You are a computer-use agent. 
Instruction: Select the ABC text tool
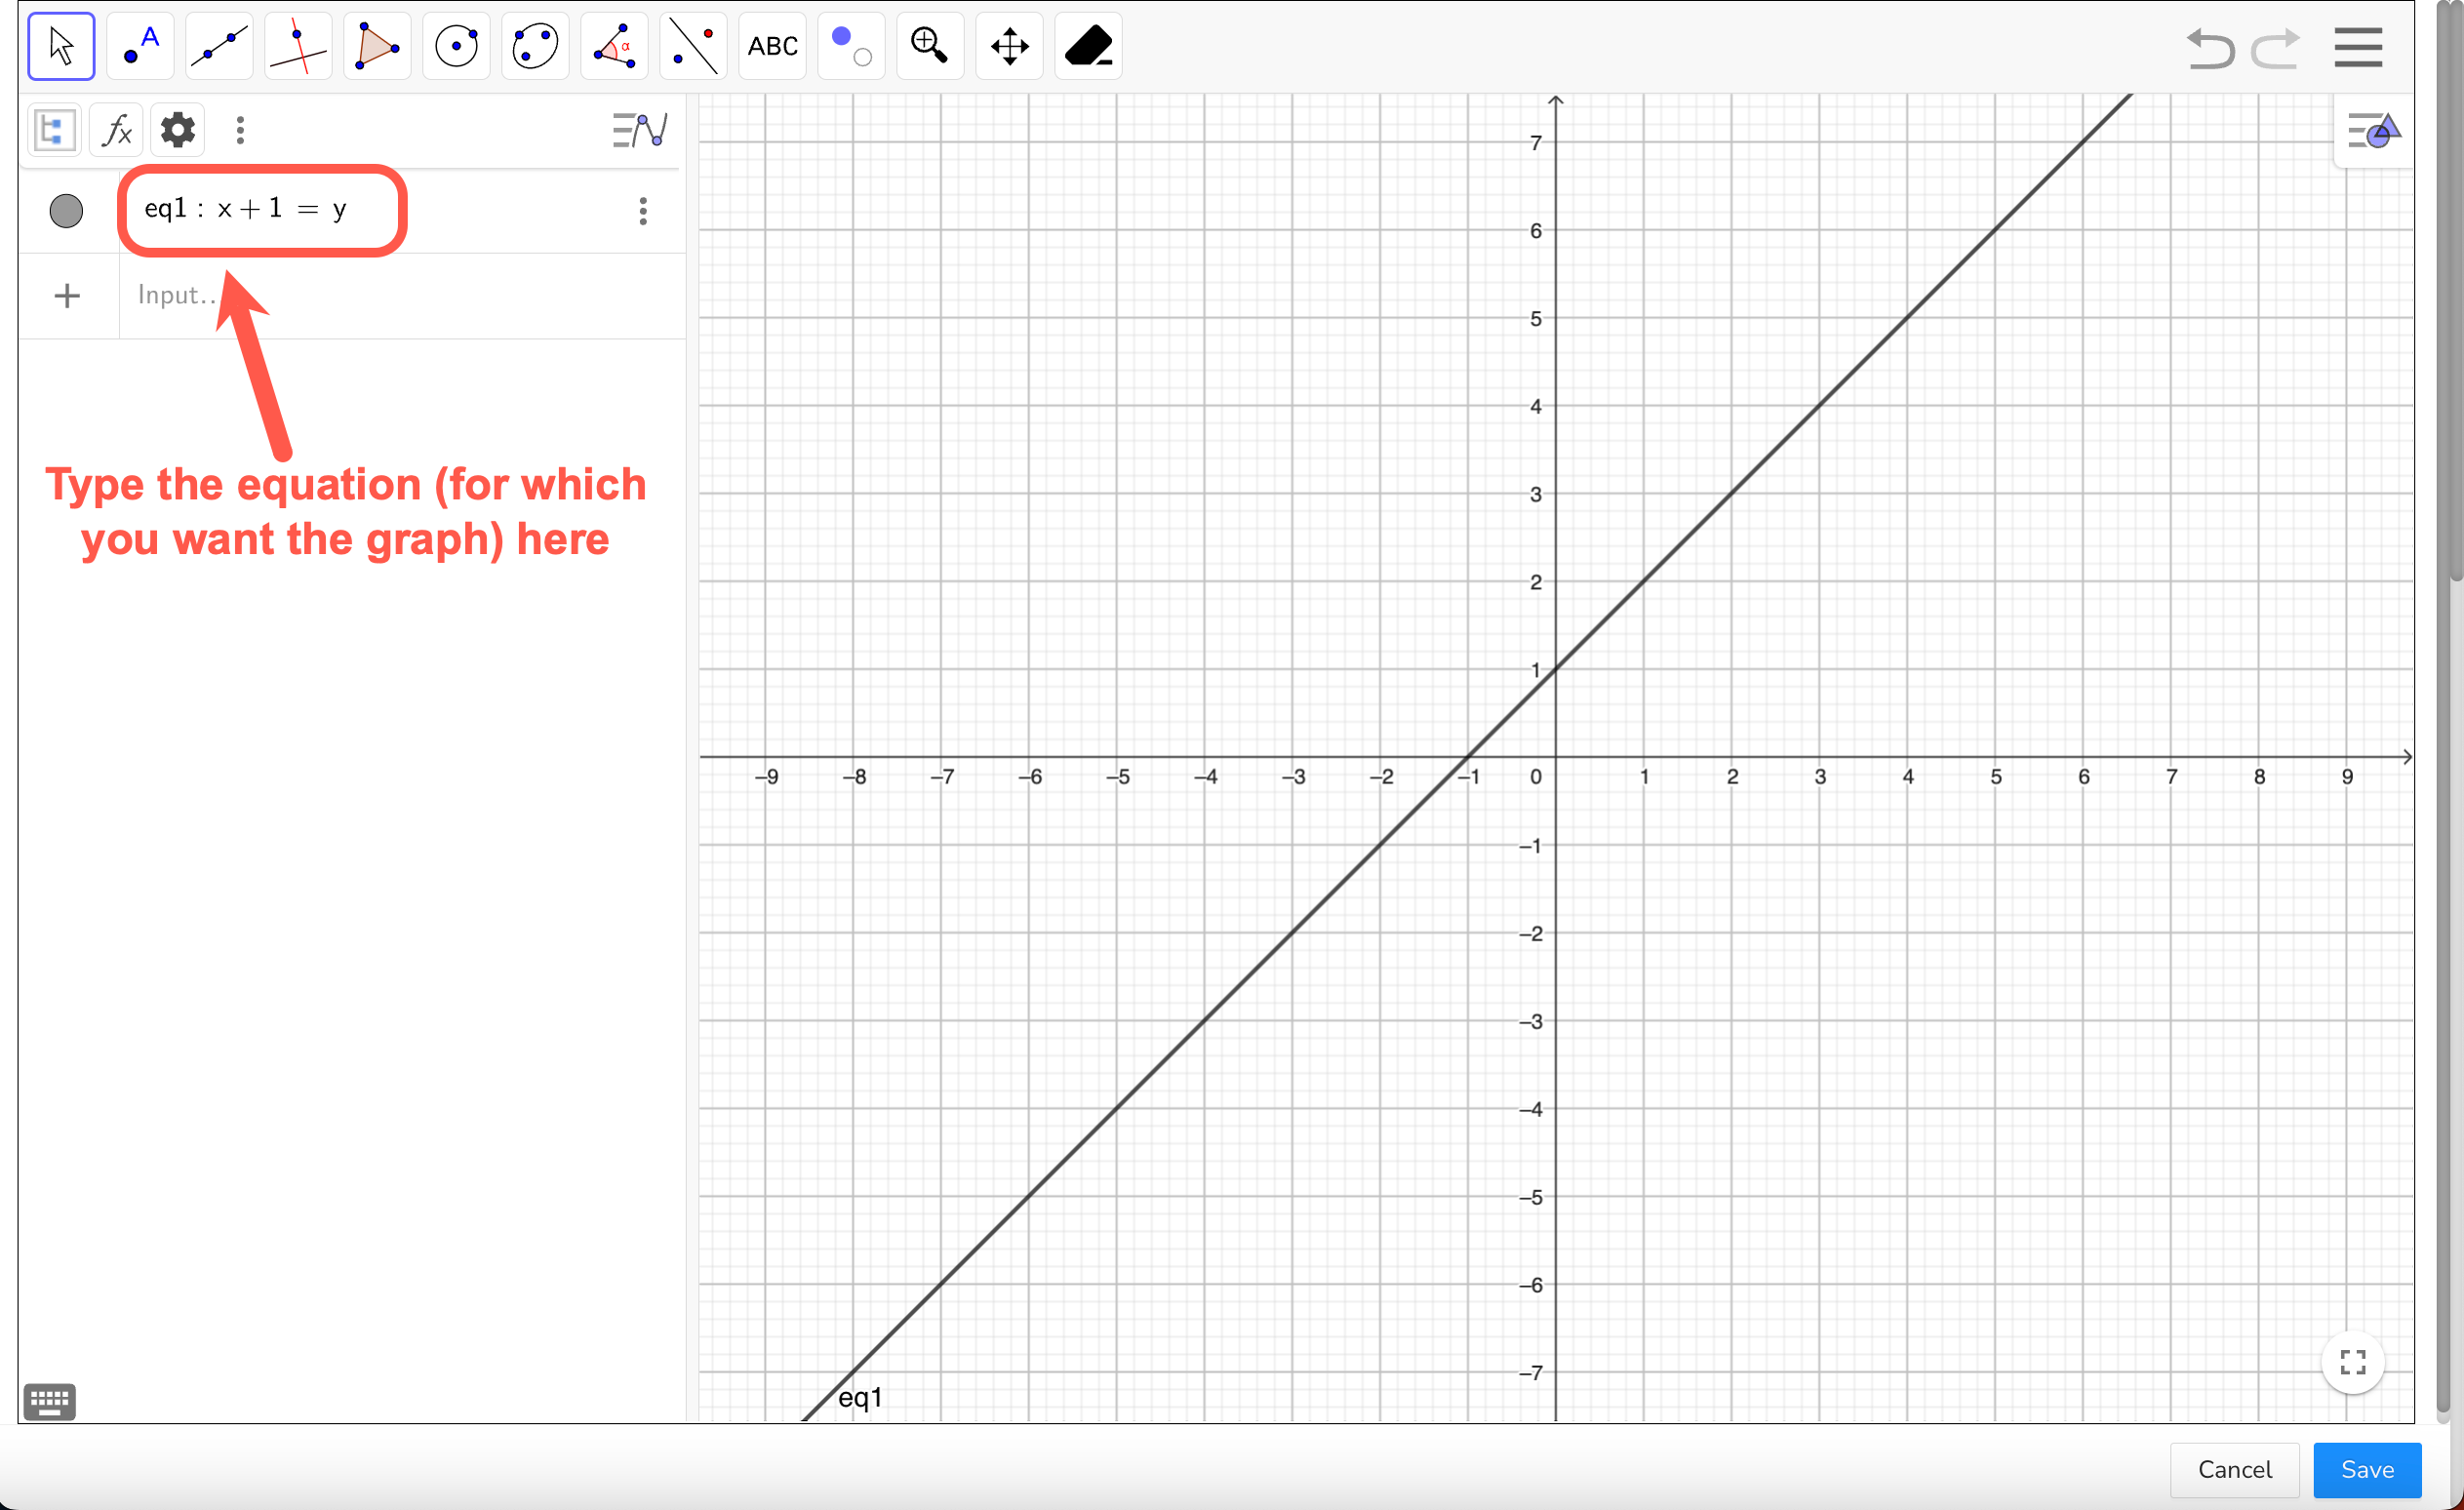point(771,45)
